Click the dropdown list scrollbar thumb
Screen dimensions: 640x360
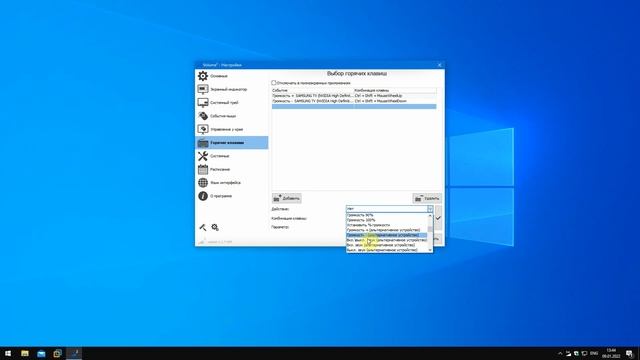pos(430,230)
